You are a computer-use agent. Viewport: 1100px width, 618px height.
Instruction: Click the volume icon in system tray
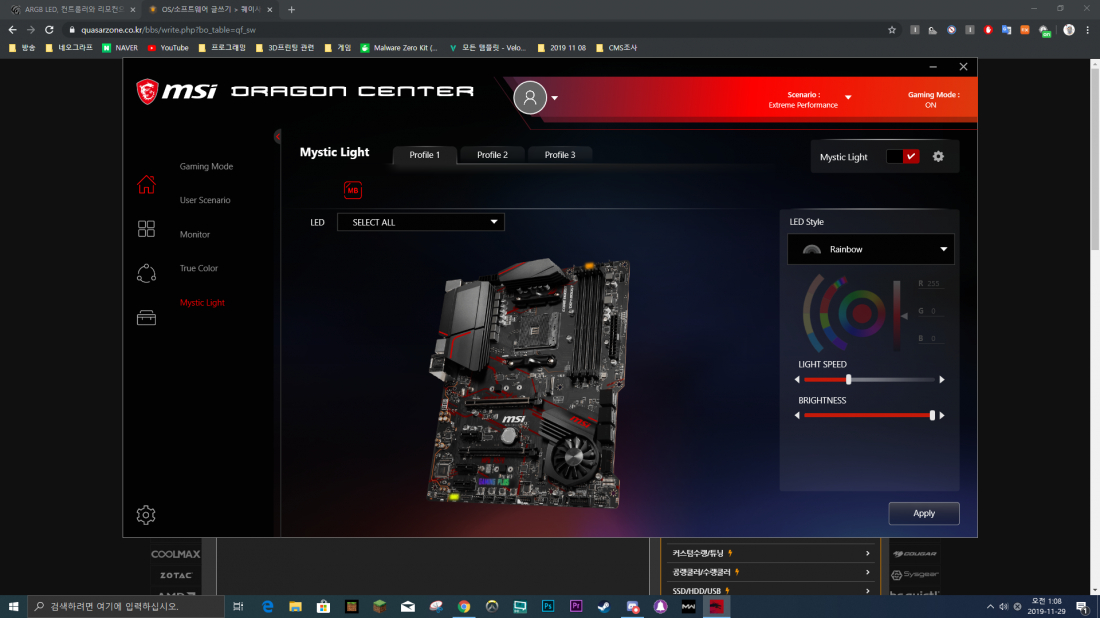point(1003,606)
